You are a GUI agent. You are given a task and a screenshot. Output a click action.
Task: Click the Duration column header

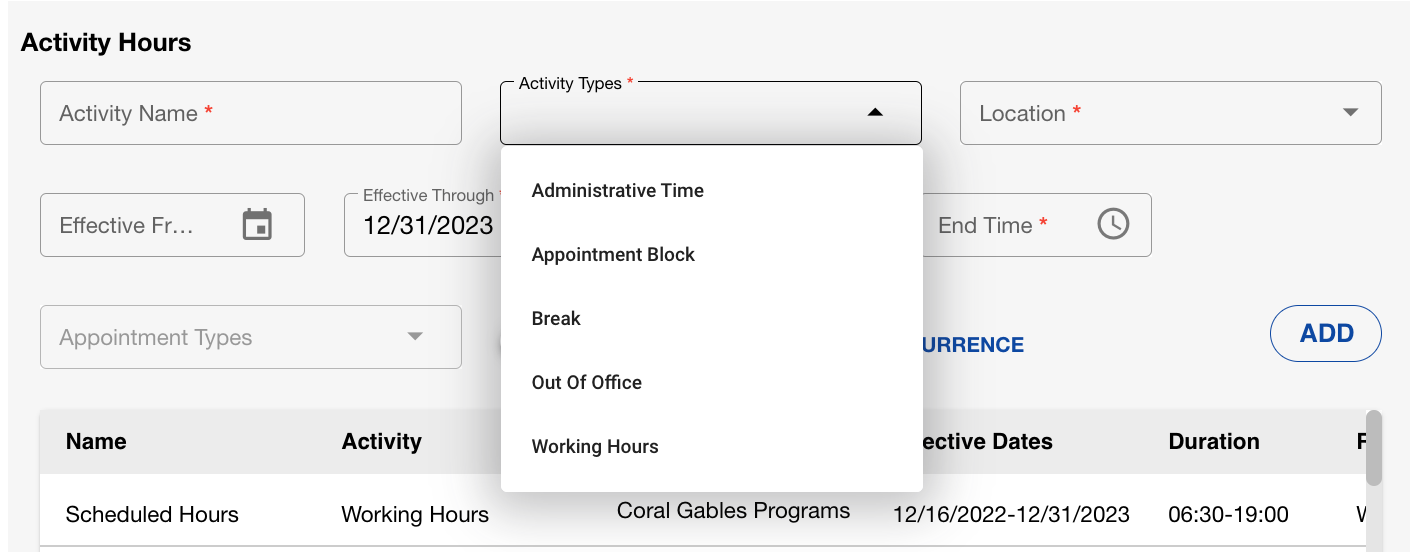pyautogui.click(x=1213, y=442)
